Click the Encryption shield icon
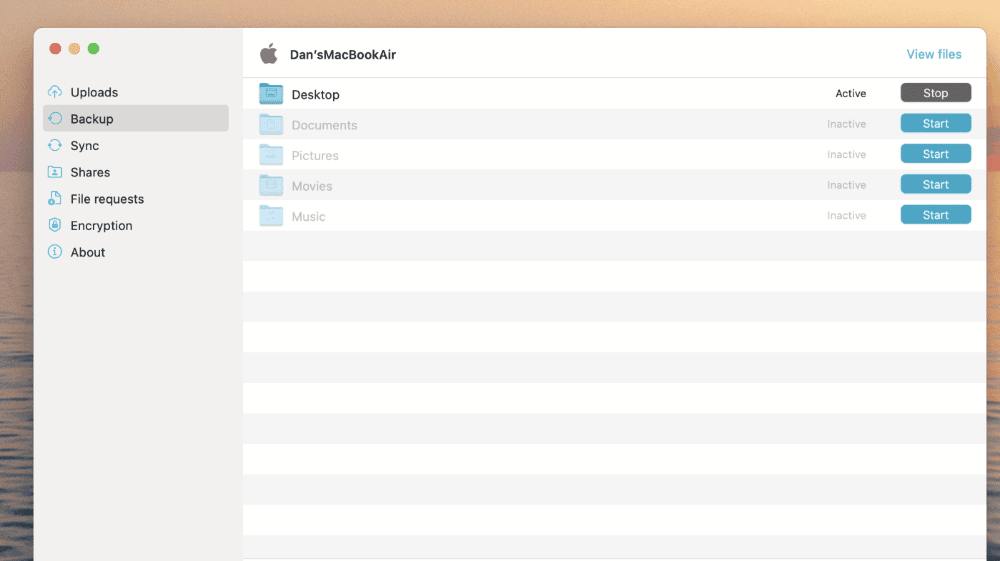1000x561 pixels. tap(55, 226)
